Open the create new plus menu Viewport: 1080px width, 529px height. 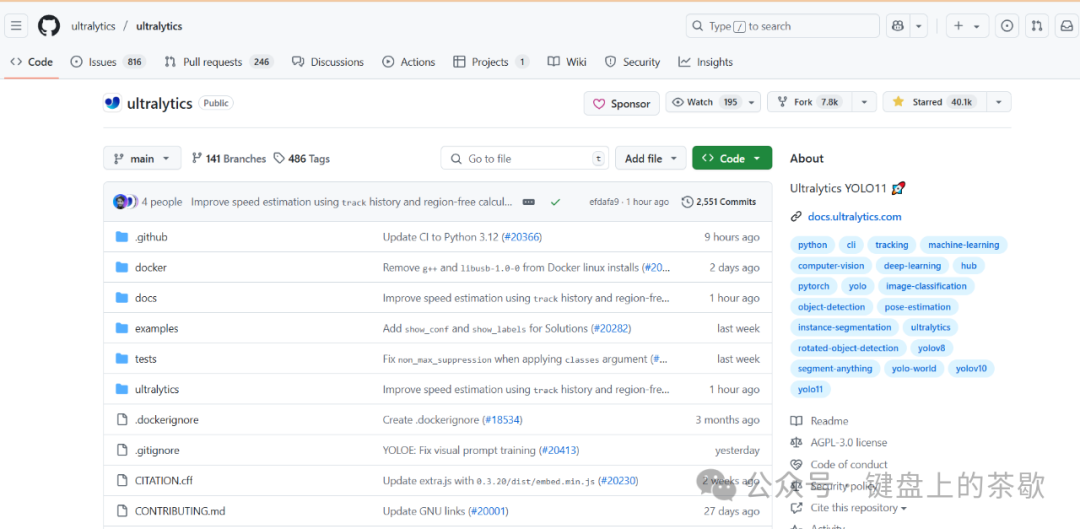967,26
